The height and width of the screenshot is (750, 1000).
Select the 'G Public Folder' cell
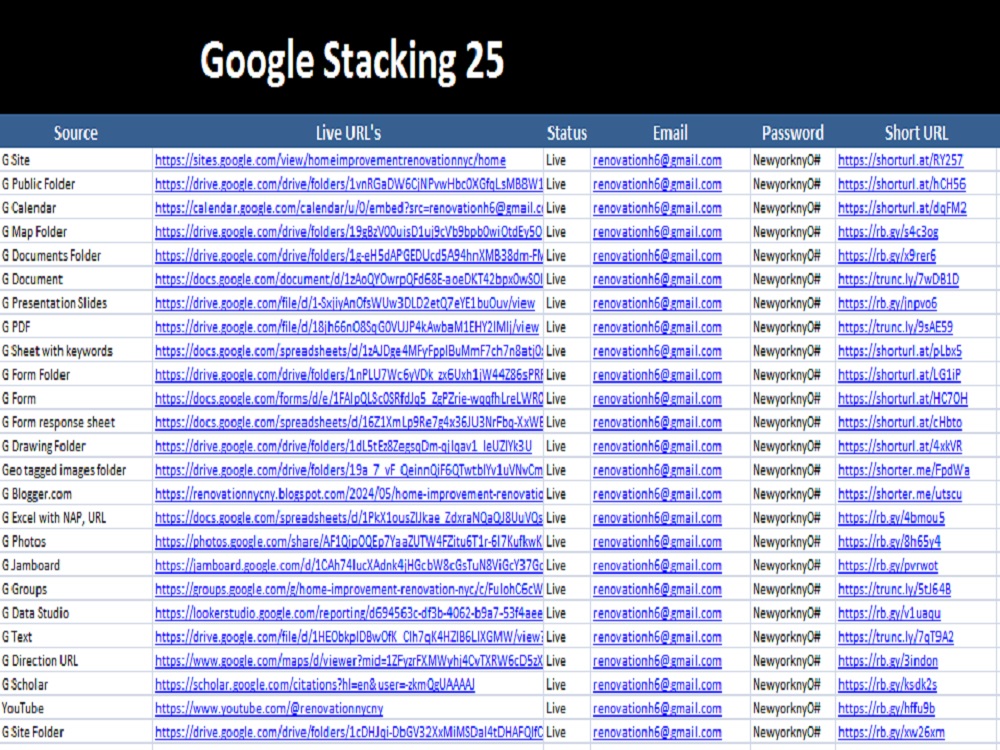(76, 184)
